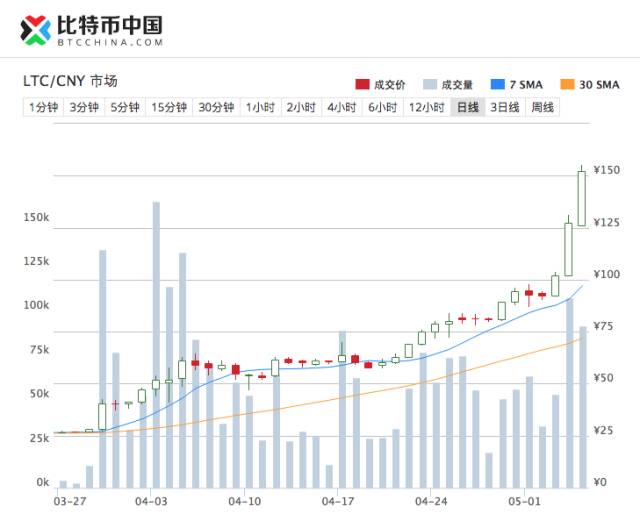Toggle the 成交价 red legend swatch
The image size is (640, 521).
[362, 85]
